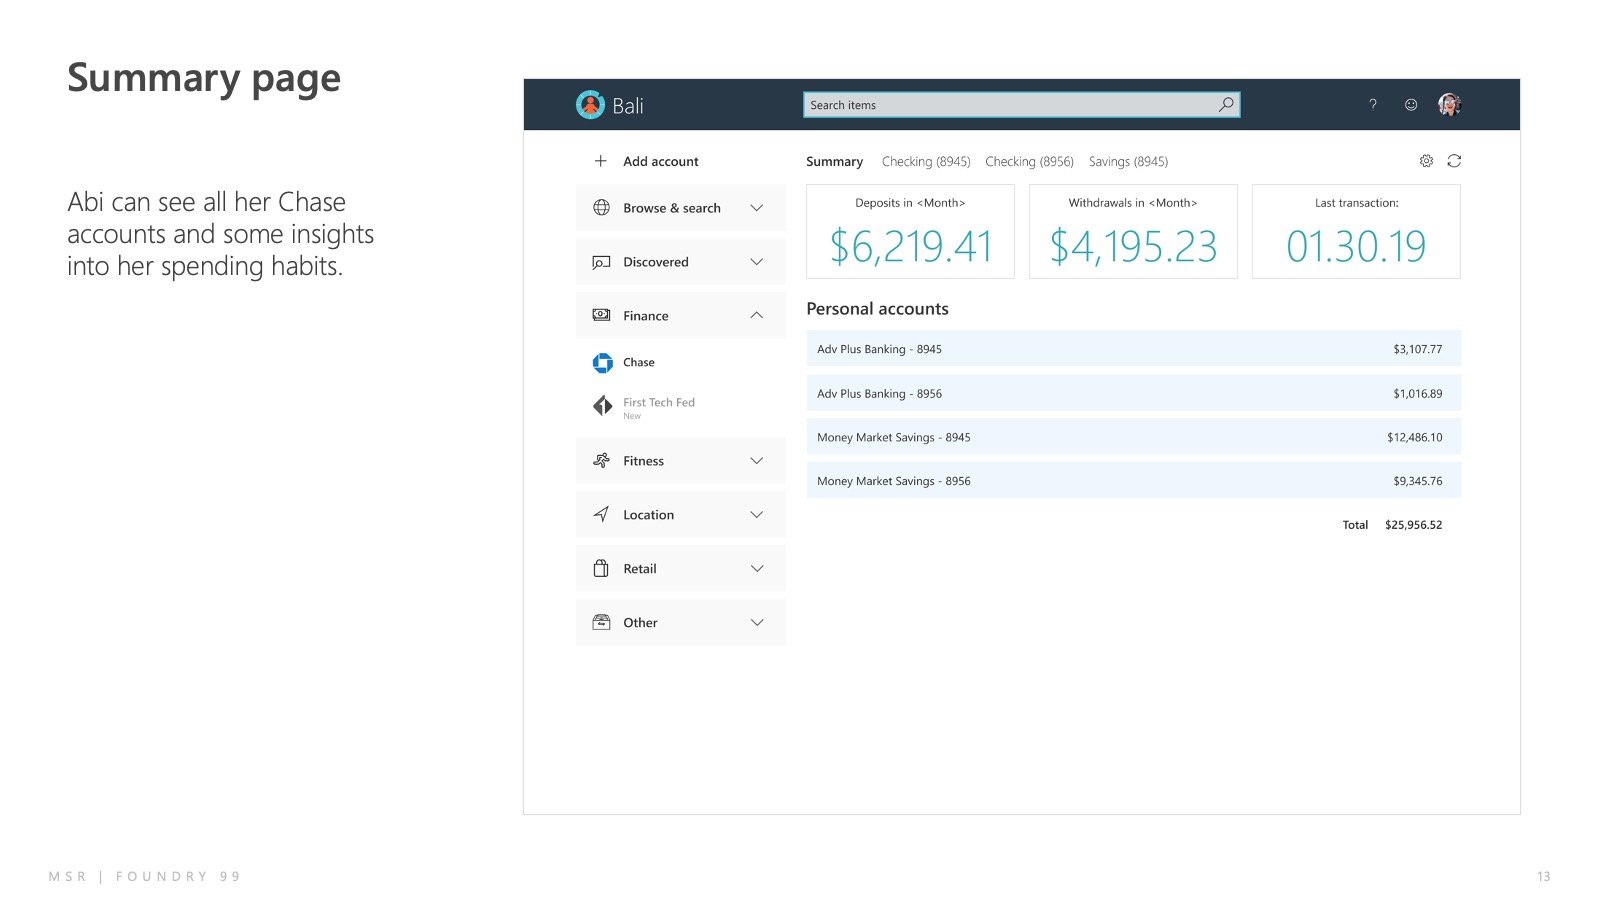Click the Add account button
Viewport: 1600px width, 900px height.
pos(660,162)
